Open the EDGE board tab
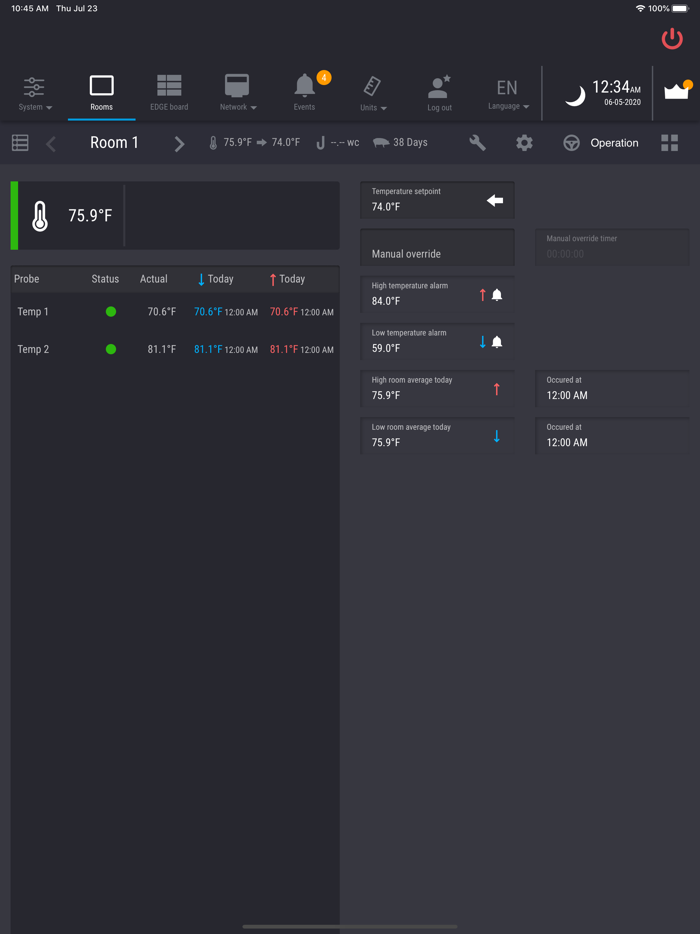700x934 pixels. tap(169, 94)
